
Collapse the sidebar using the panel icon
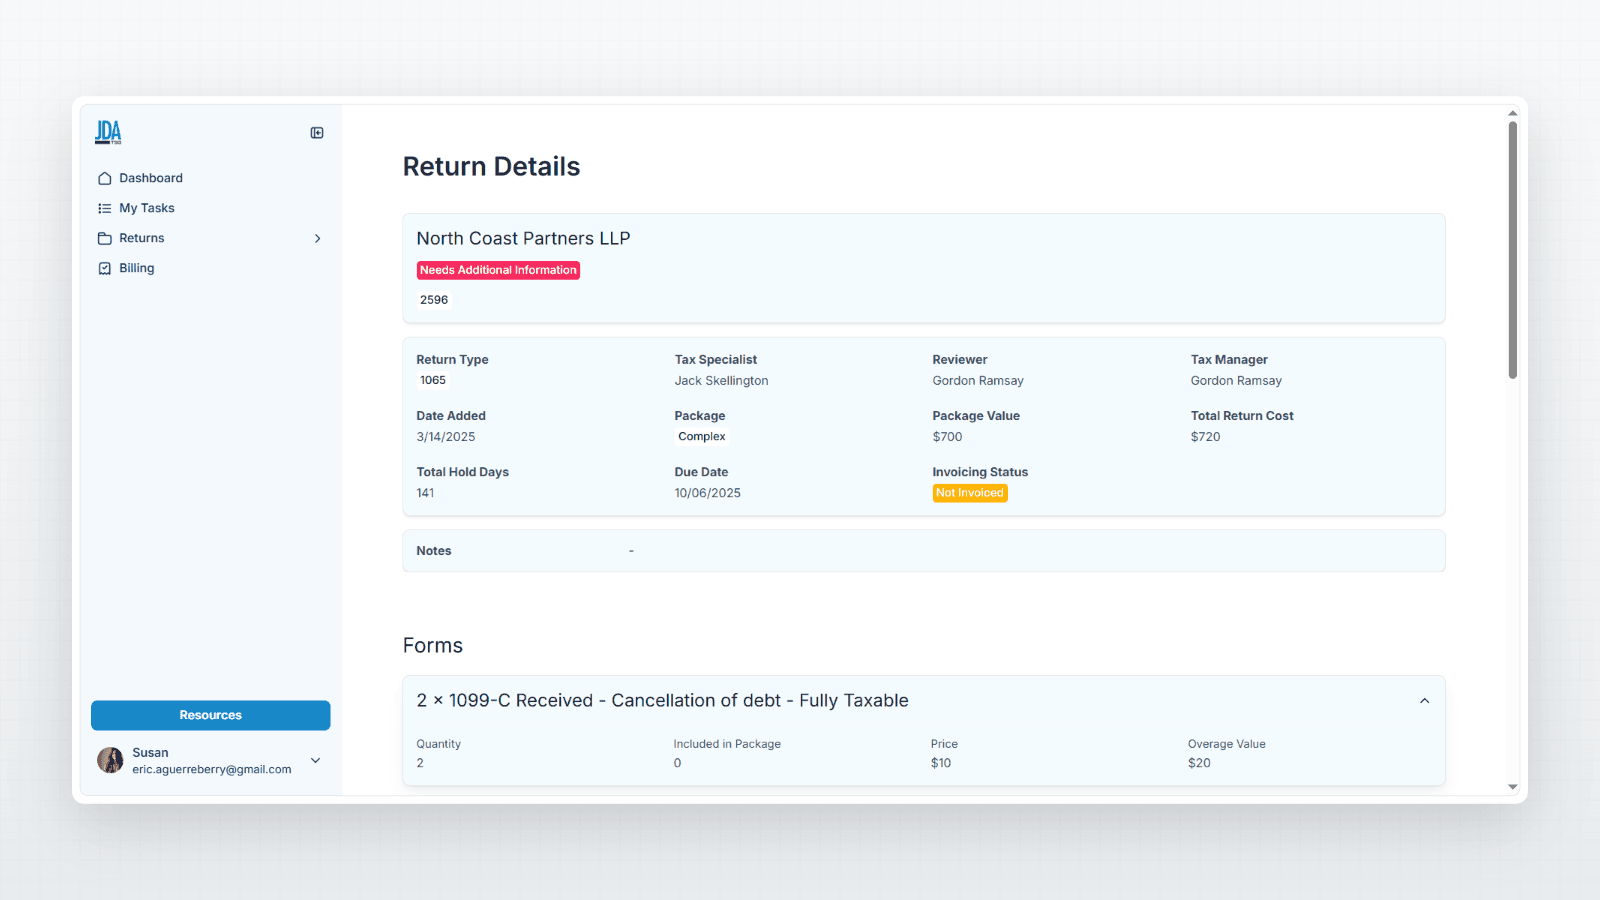click(x=316, y=132)
